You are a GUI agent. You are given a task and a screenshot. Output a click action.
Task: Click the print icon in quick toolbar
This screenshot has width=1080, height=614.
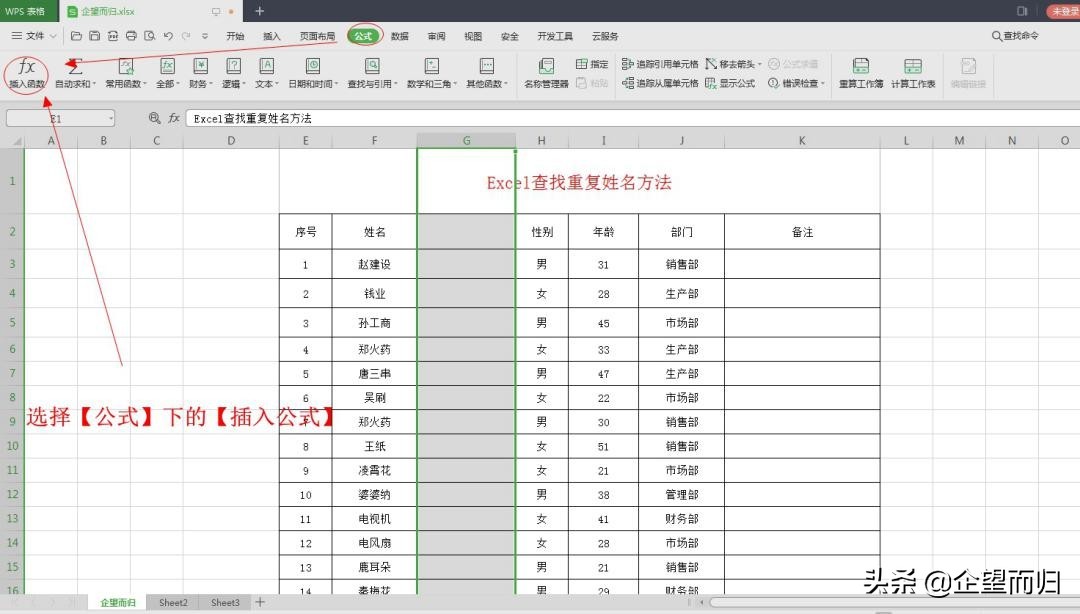pyautogui.click(x=131, y=36)
